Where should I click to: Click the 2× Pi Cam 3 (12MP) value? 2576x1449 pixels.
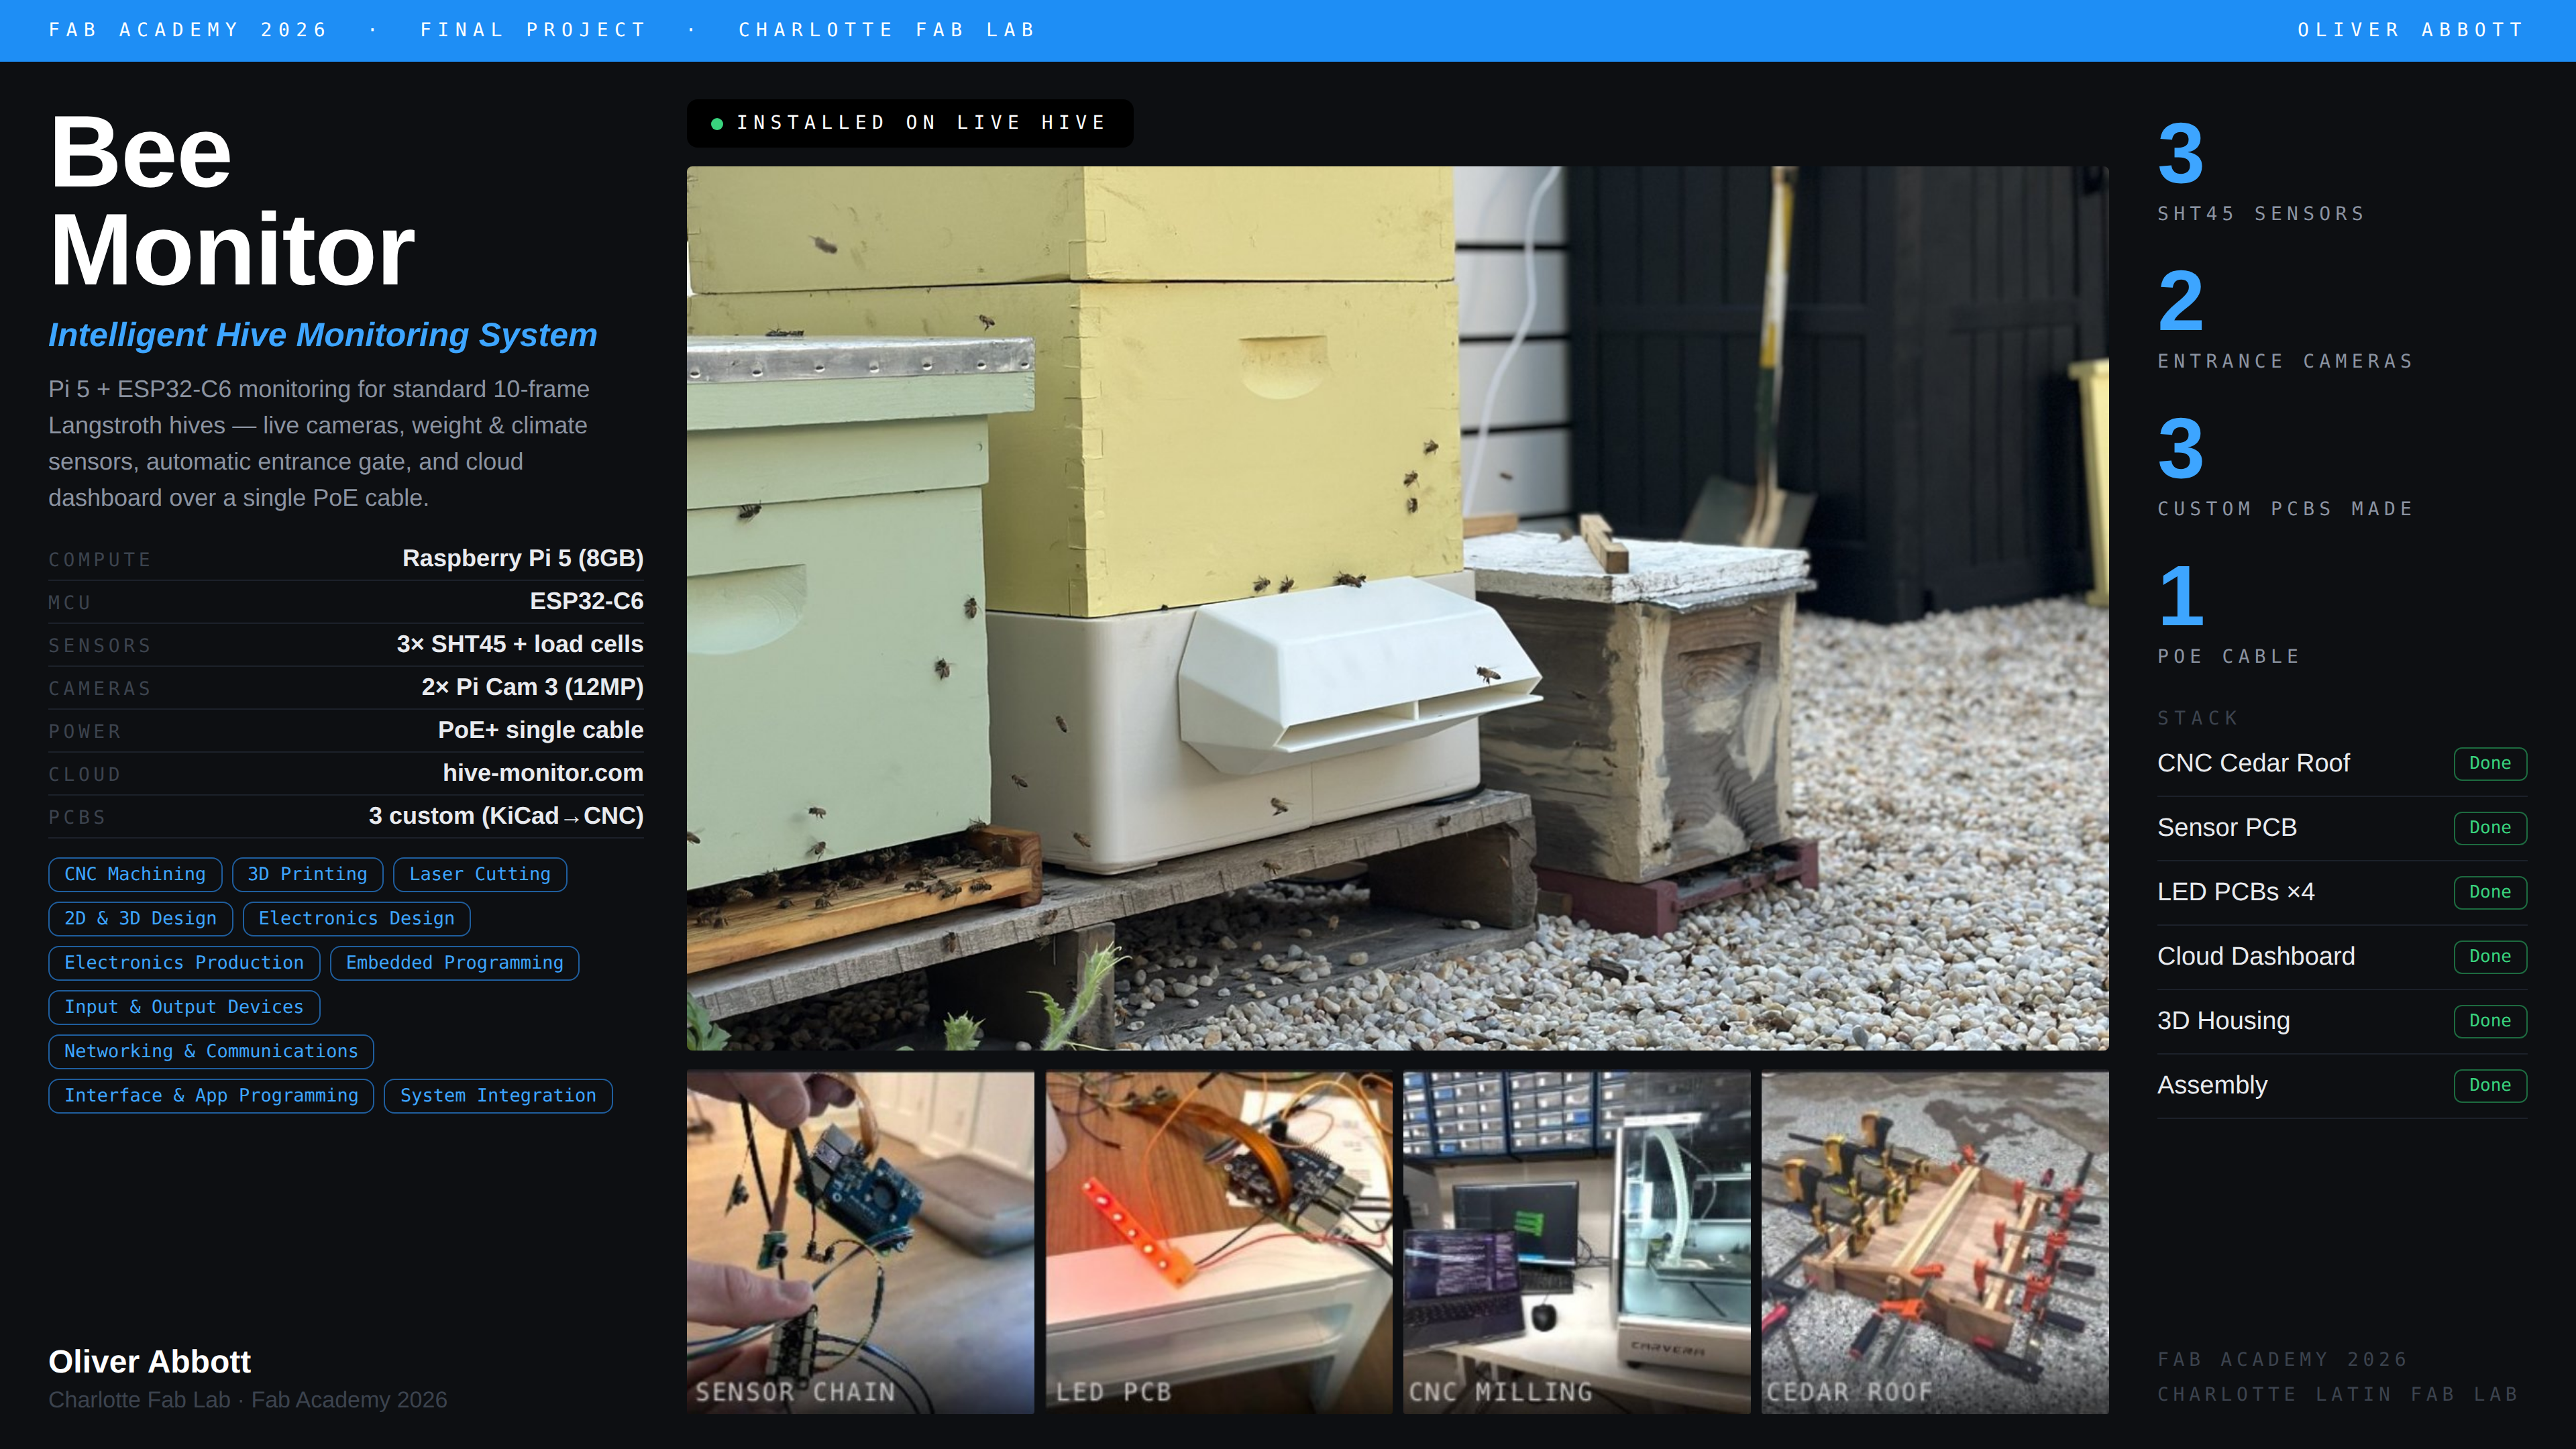(532, 687)
